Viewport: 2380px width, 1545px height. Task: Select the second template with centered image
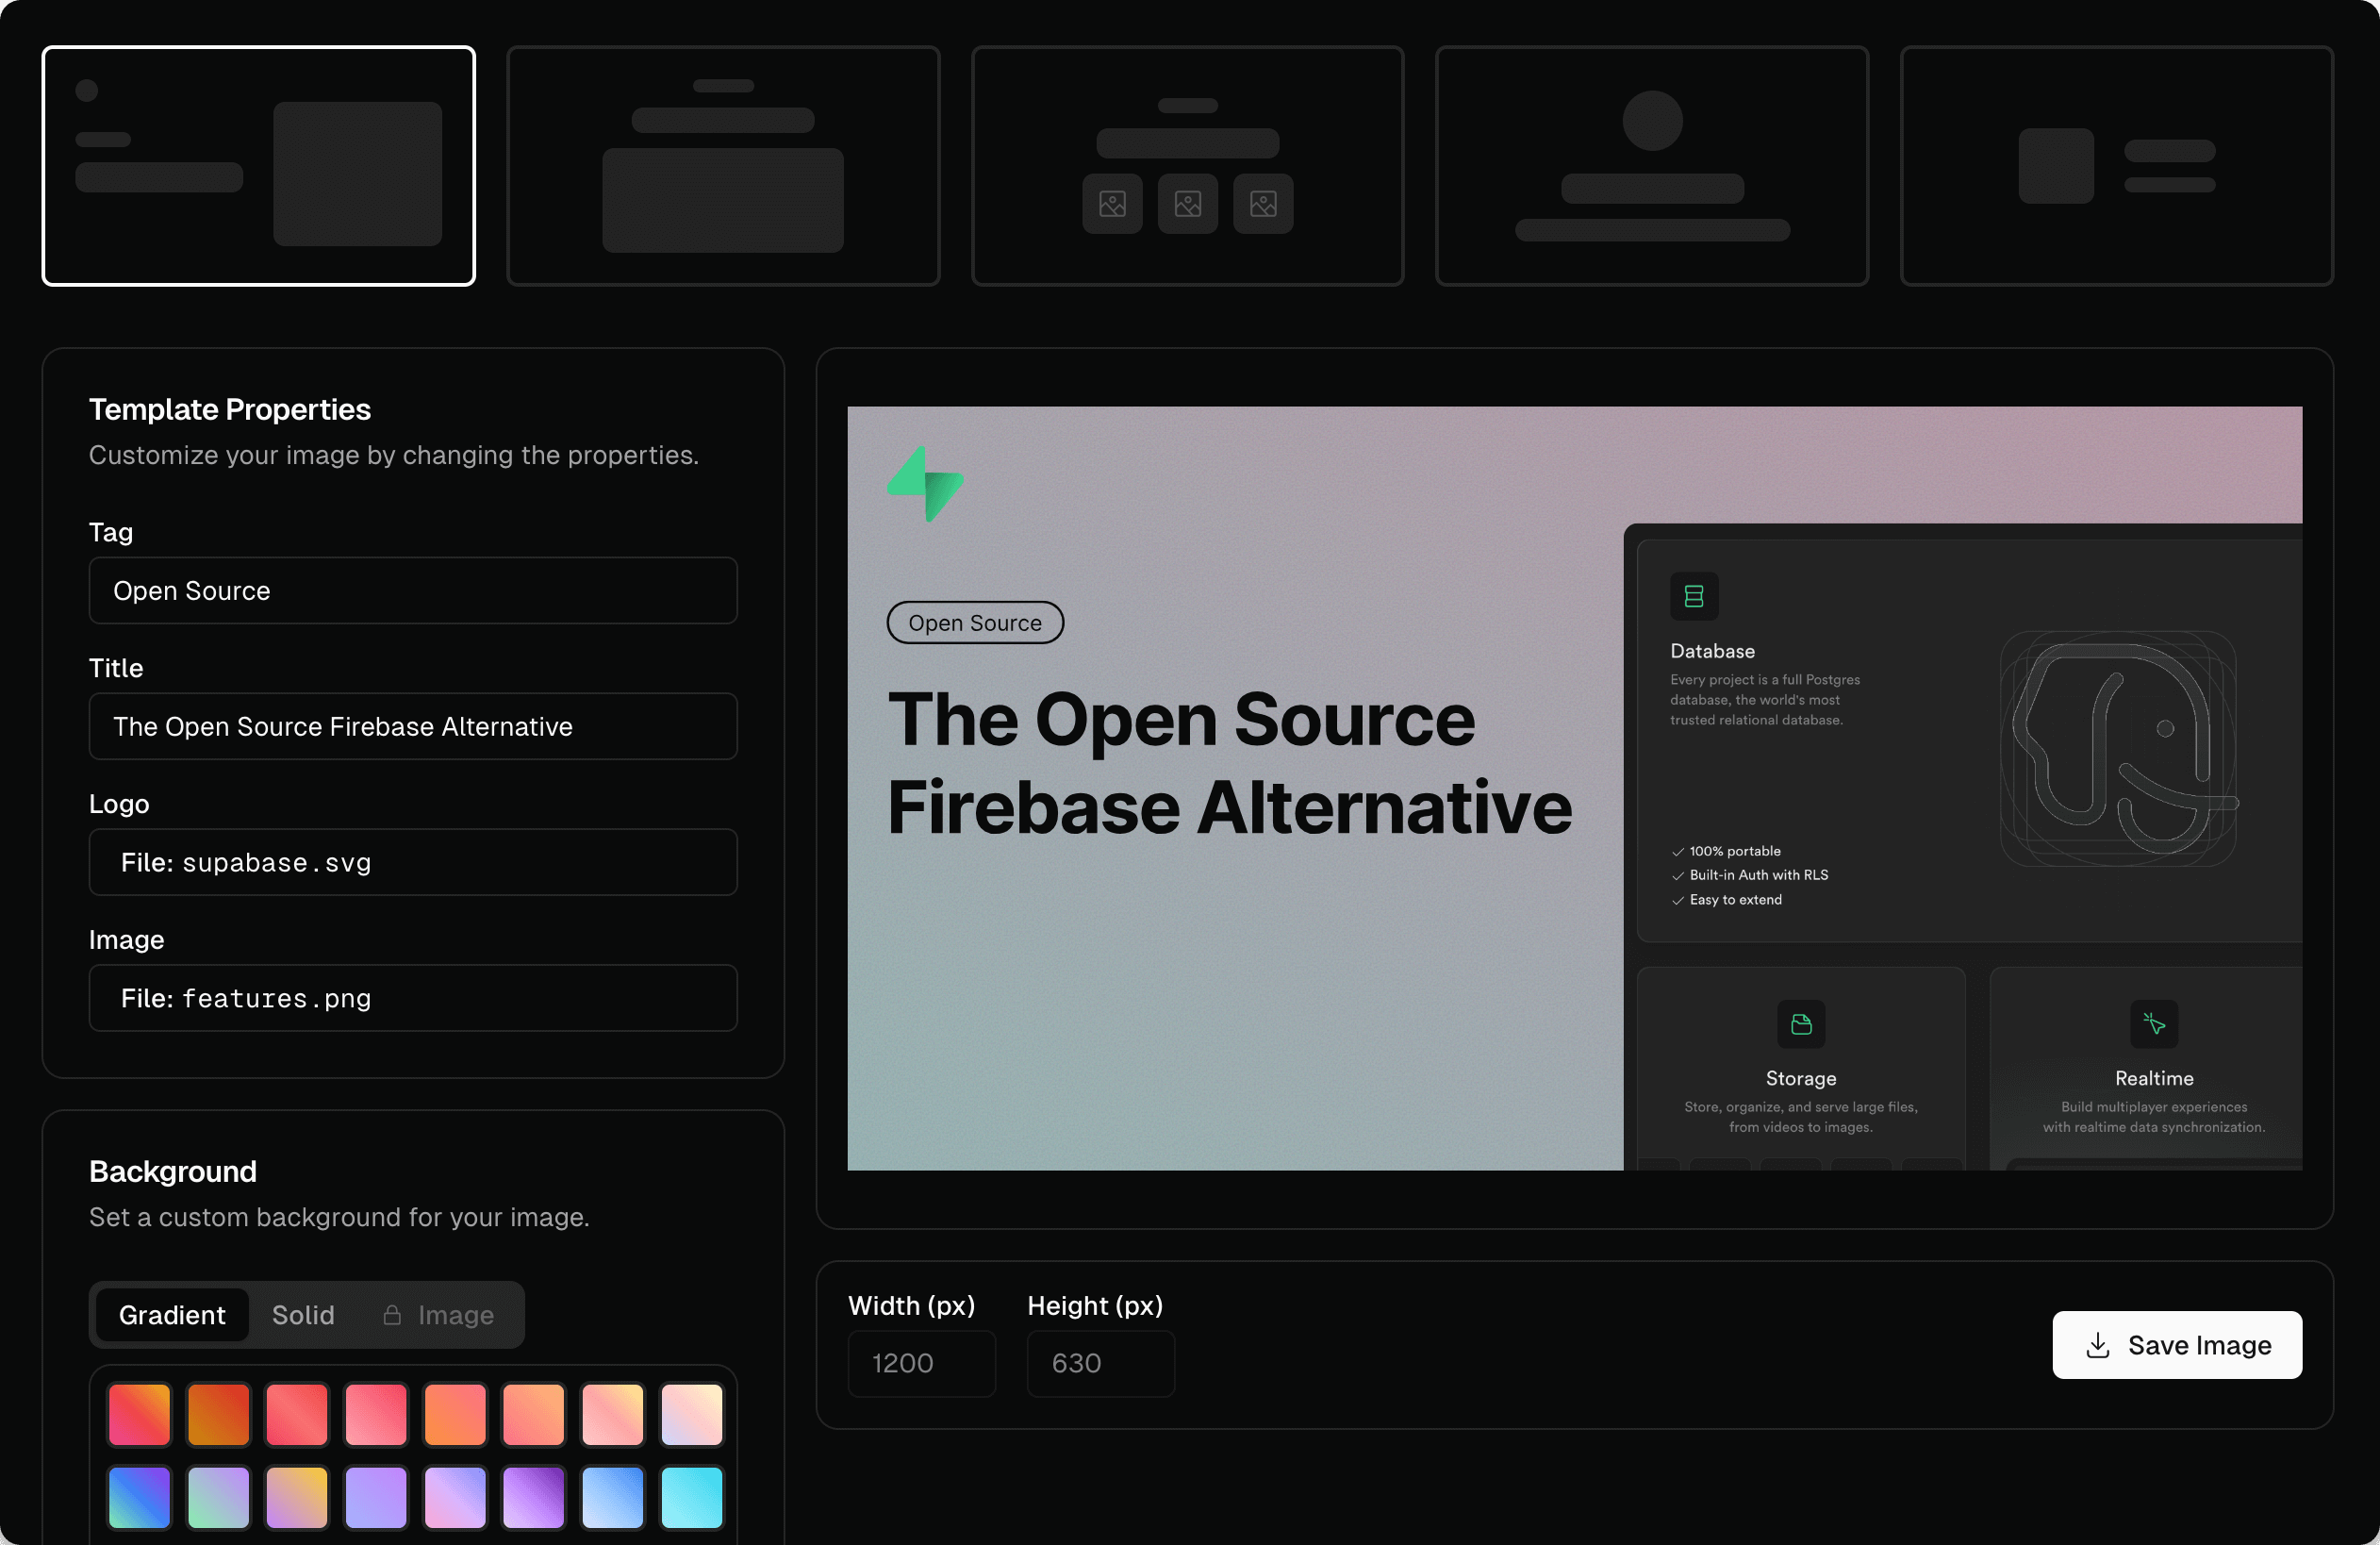tap(723, 166)
